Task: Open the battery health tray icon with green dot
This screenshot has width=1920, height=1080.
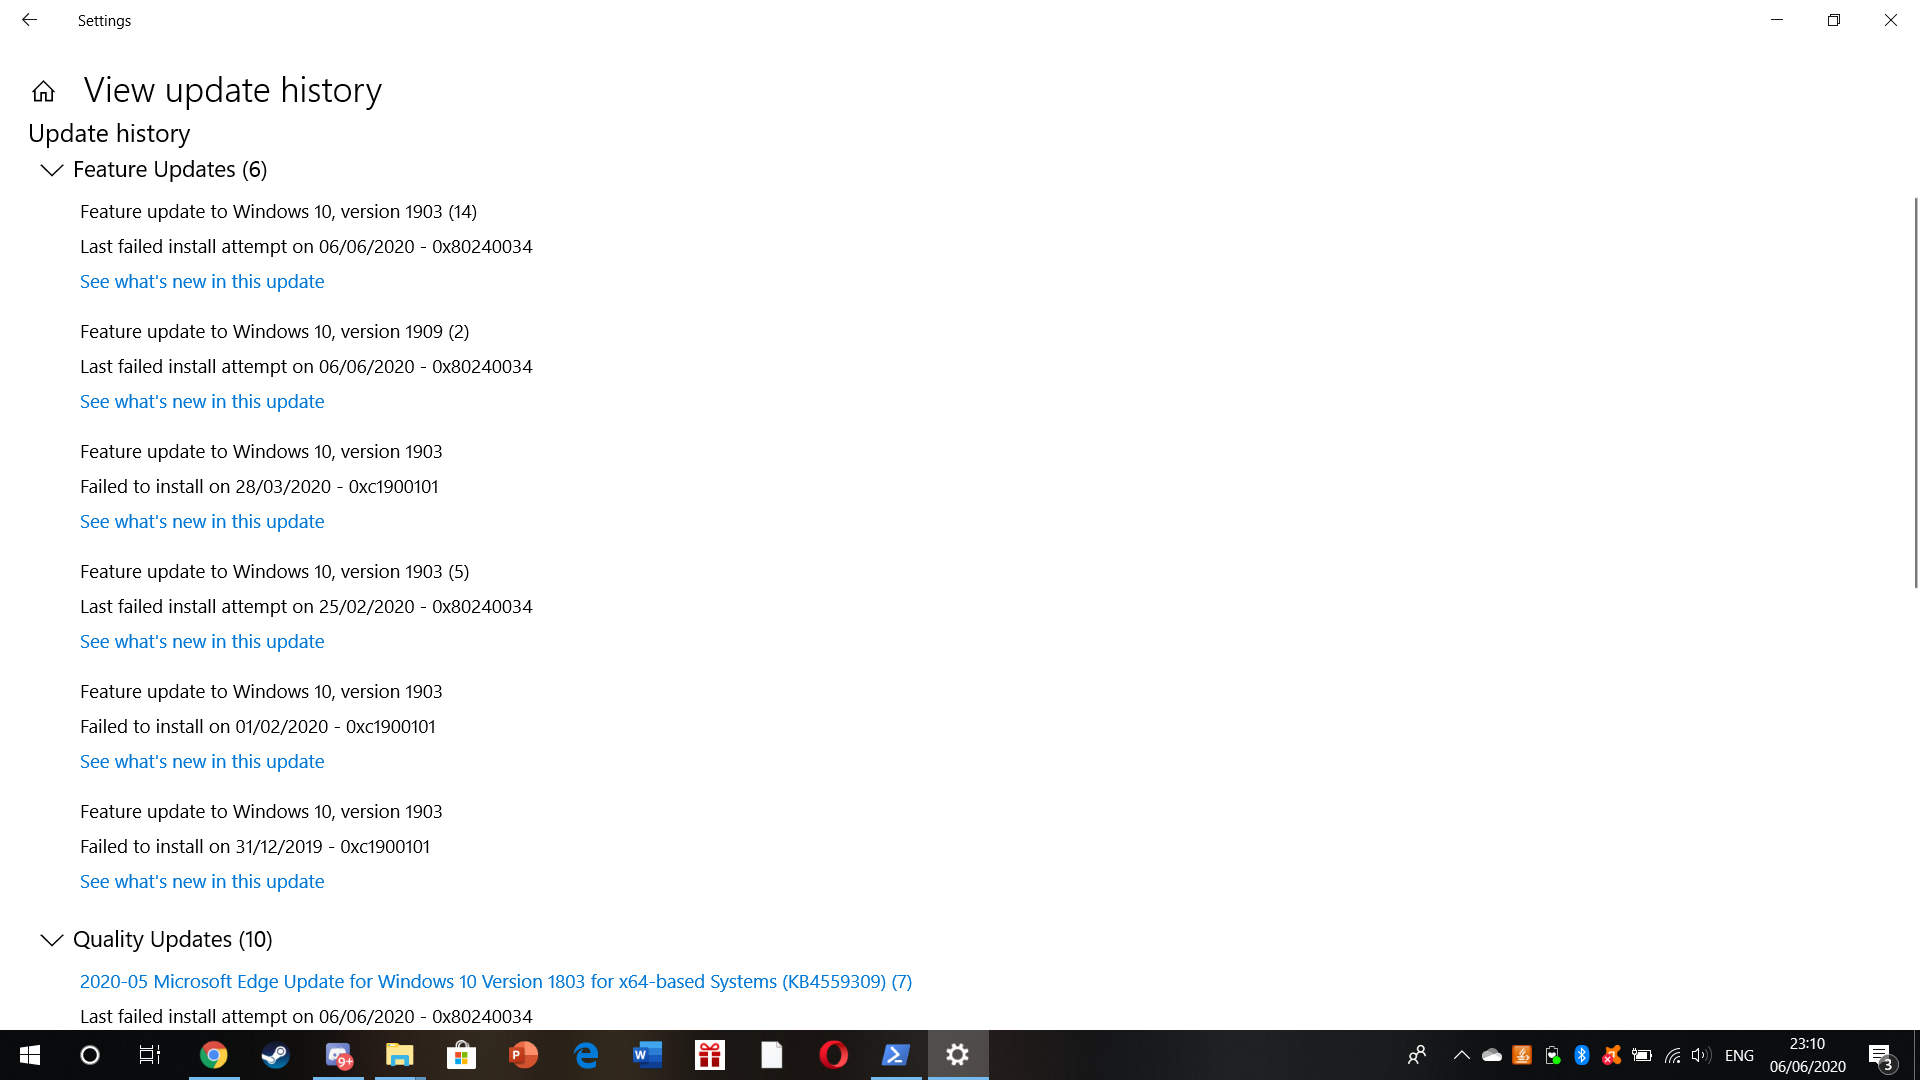Action: click(x=1552, y=1055)
